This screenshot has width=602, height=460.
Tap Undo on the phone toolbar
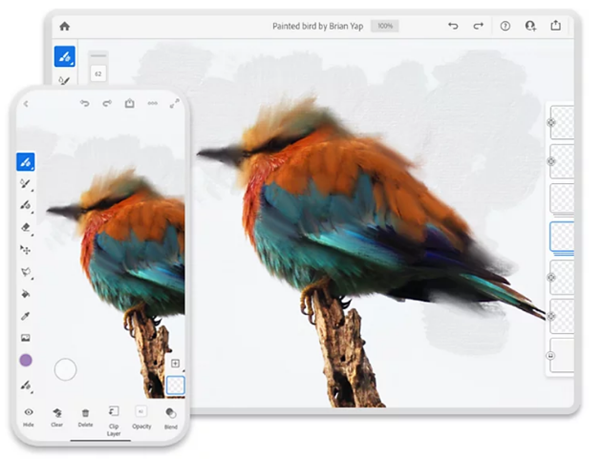tap(84, 103)
